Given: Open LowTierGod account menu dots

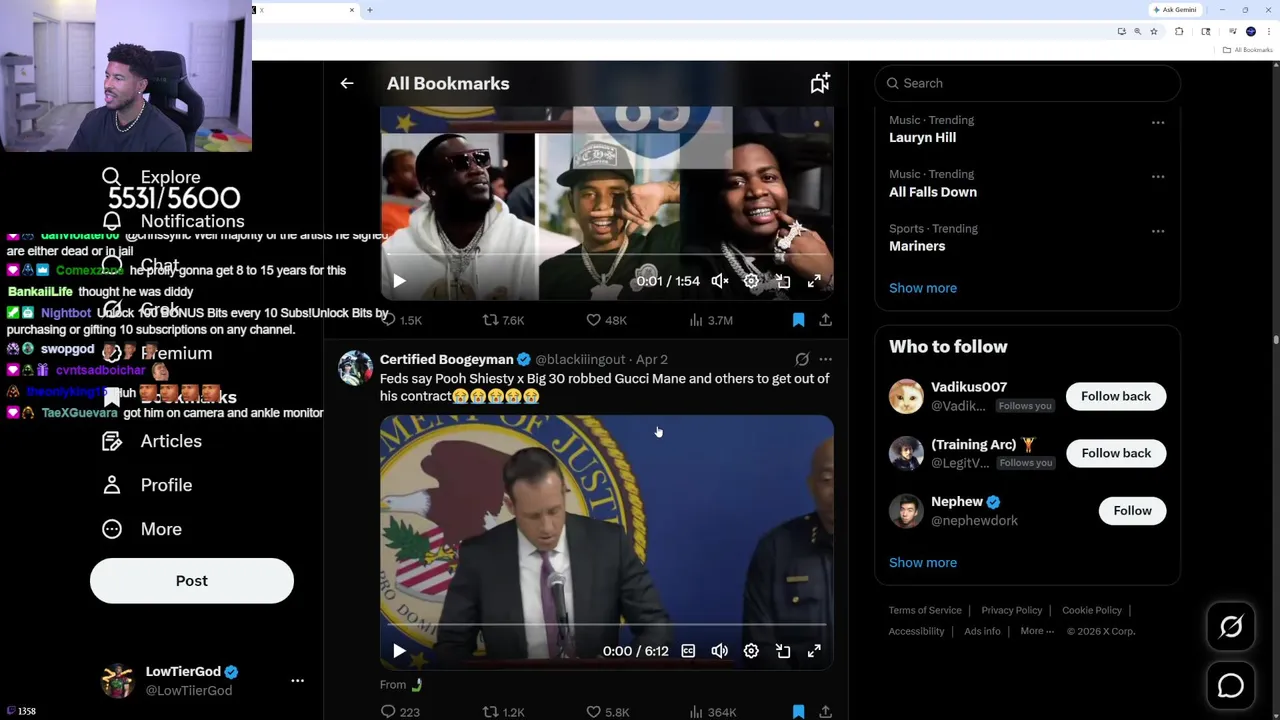Looking at the screenshot, I should [297, 680].
